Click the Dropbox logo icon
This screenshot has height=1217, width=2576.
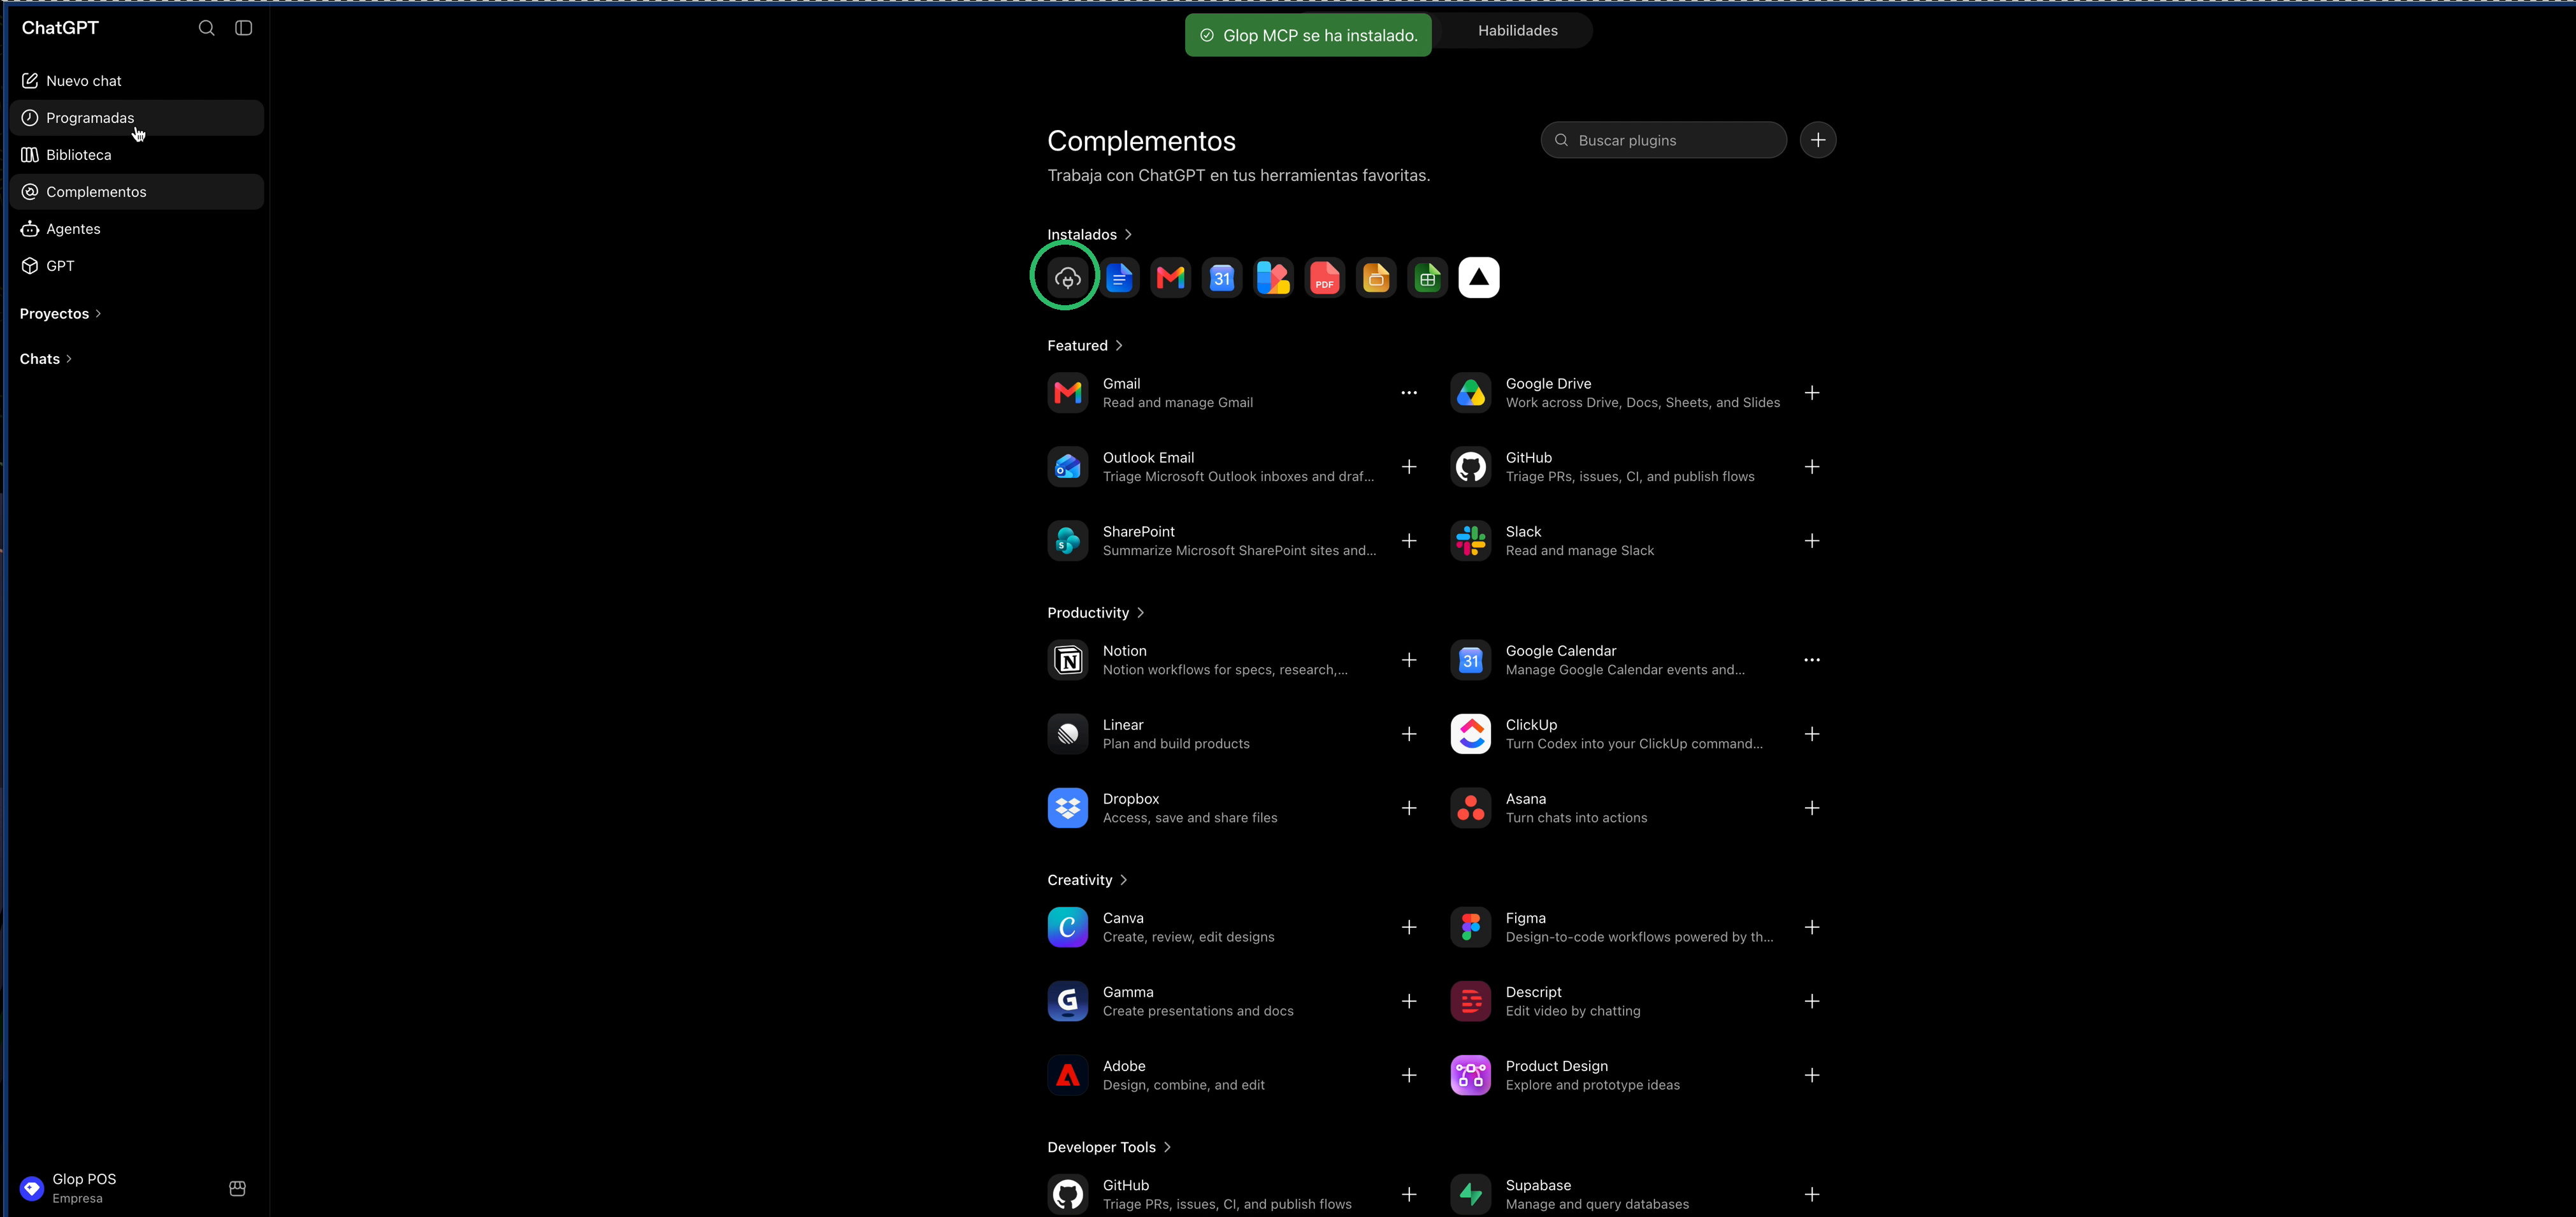coord(1067,808)
